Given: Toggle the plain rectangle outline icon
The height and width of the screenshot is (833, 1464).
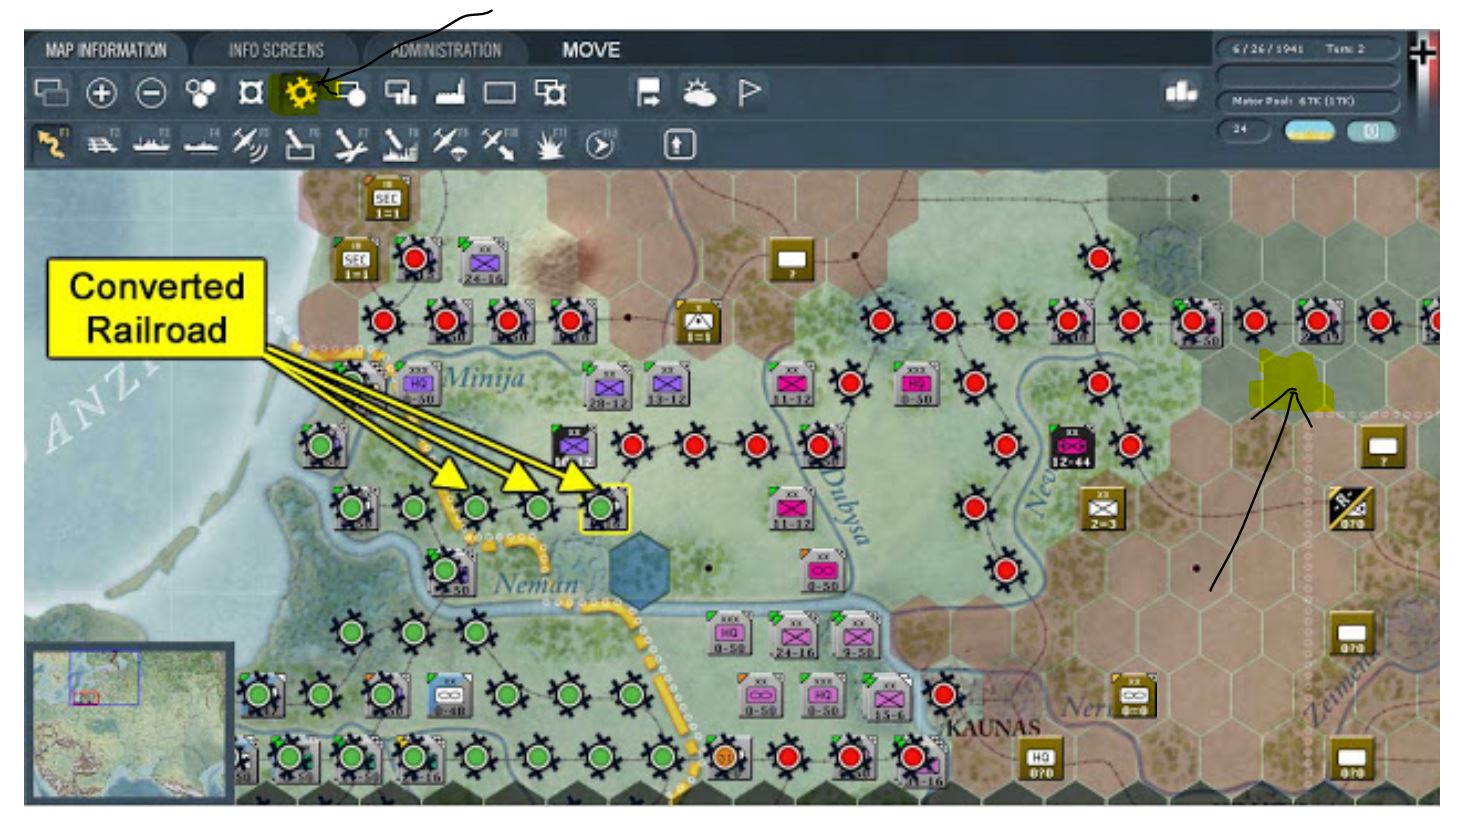Looking at the screenshot, I should click(500, 93).
